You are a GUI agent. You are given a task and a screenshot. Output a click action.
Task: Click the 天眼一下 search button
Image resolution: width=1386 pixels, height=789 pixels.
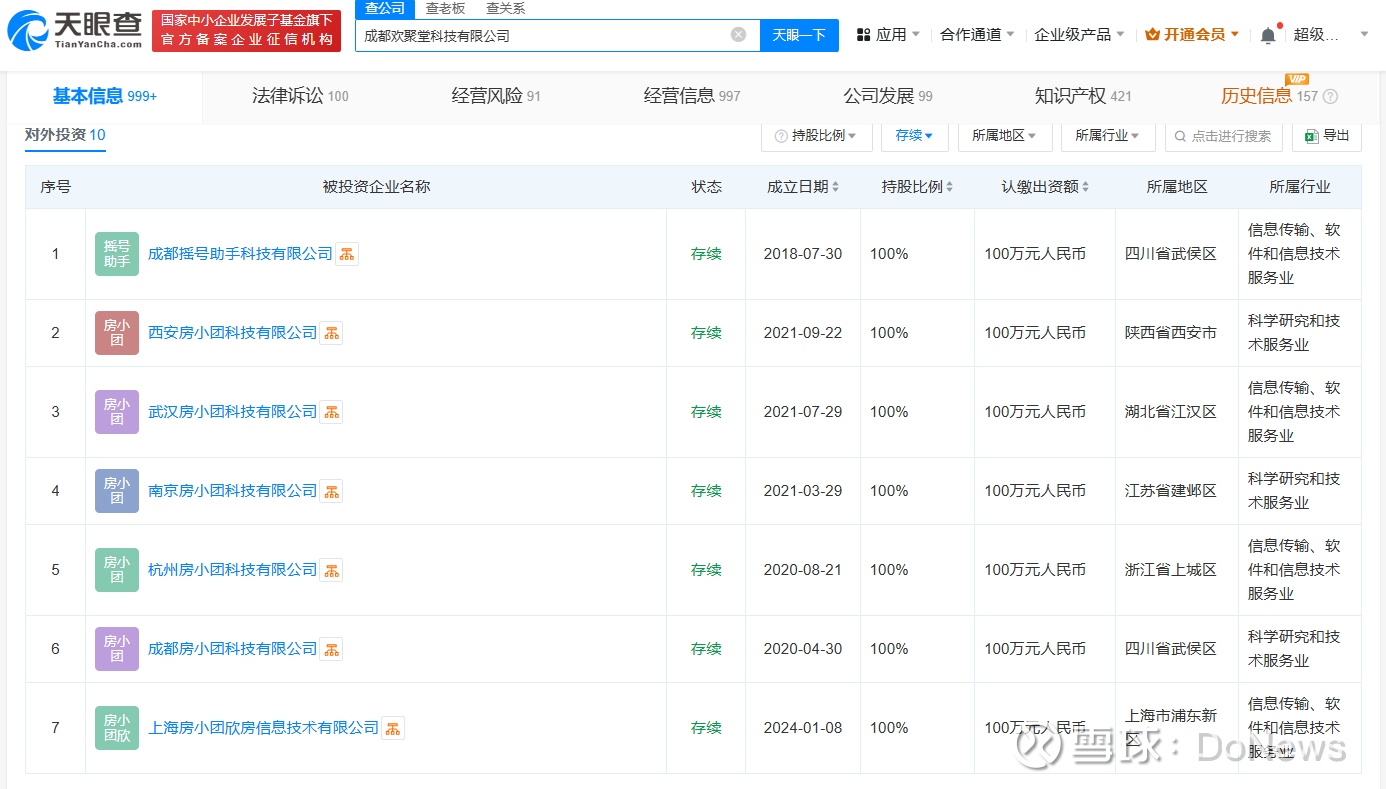[x=799, y=35]
